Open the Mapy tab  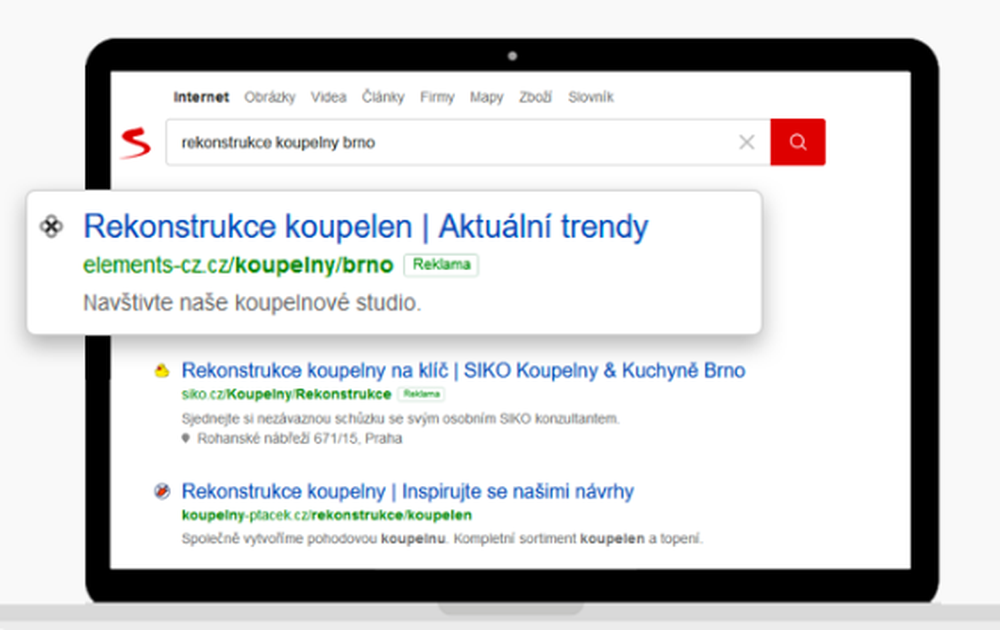pos(487,97)
